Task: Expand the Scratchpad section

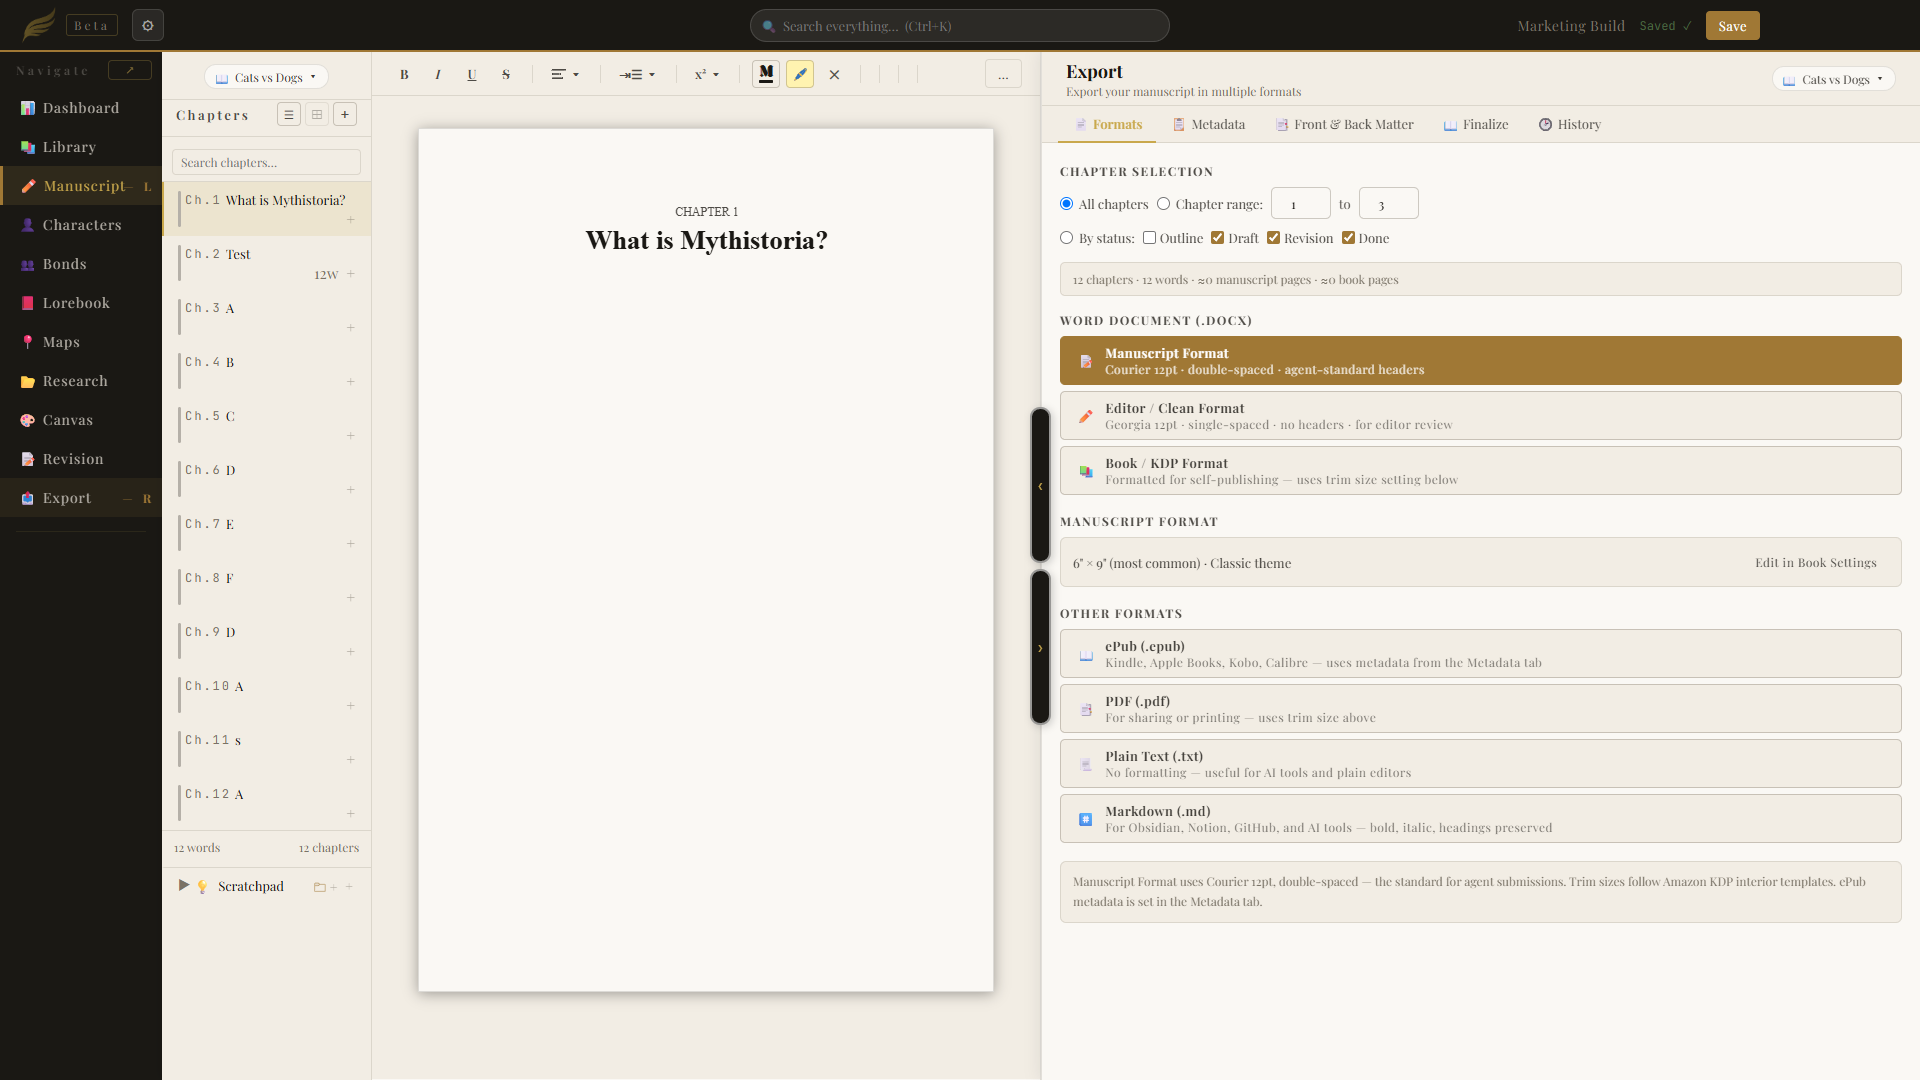Action: pos(184,885)
